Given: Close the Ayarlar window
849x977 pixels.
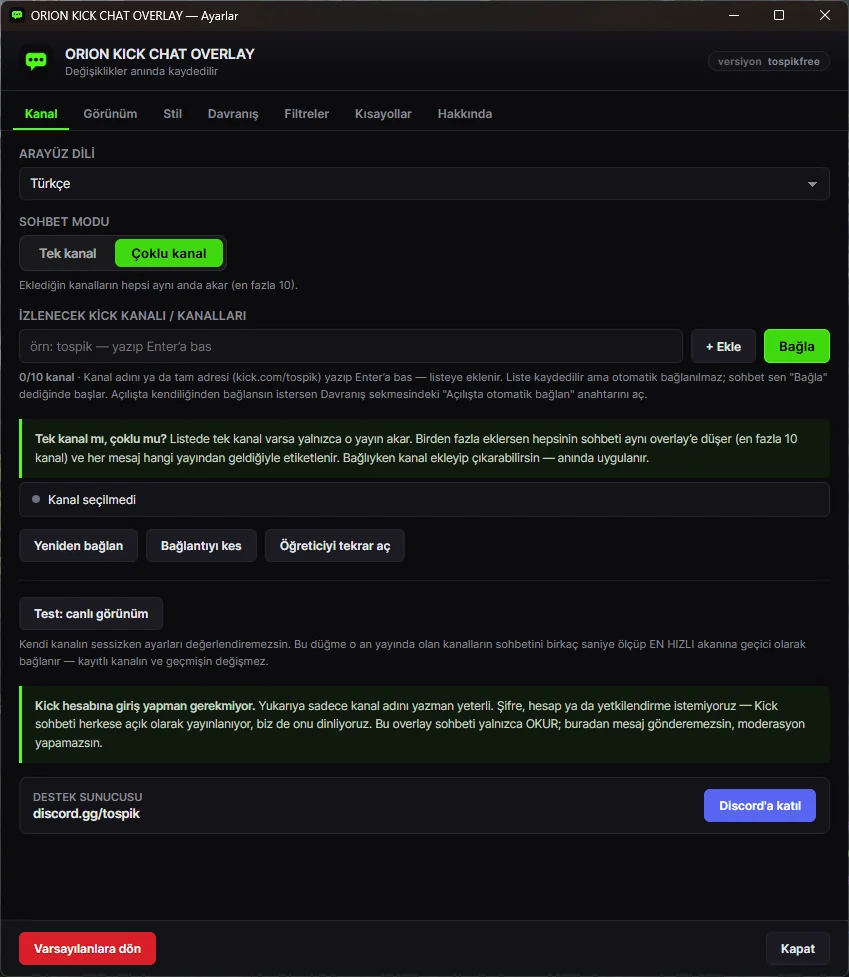Looking at the screenshot, I should (x=825, y=15).
